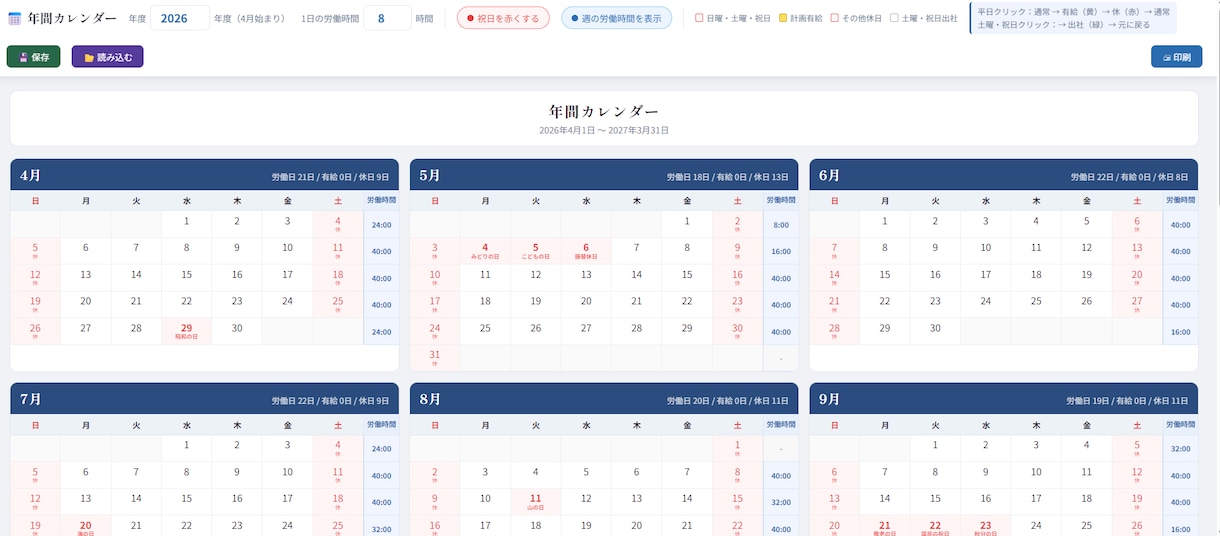Click the daily work hours field showing 8
The image size is (1220, 536).
click(x=387, y=18)
